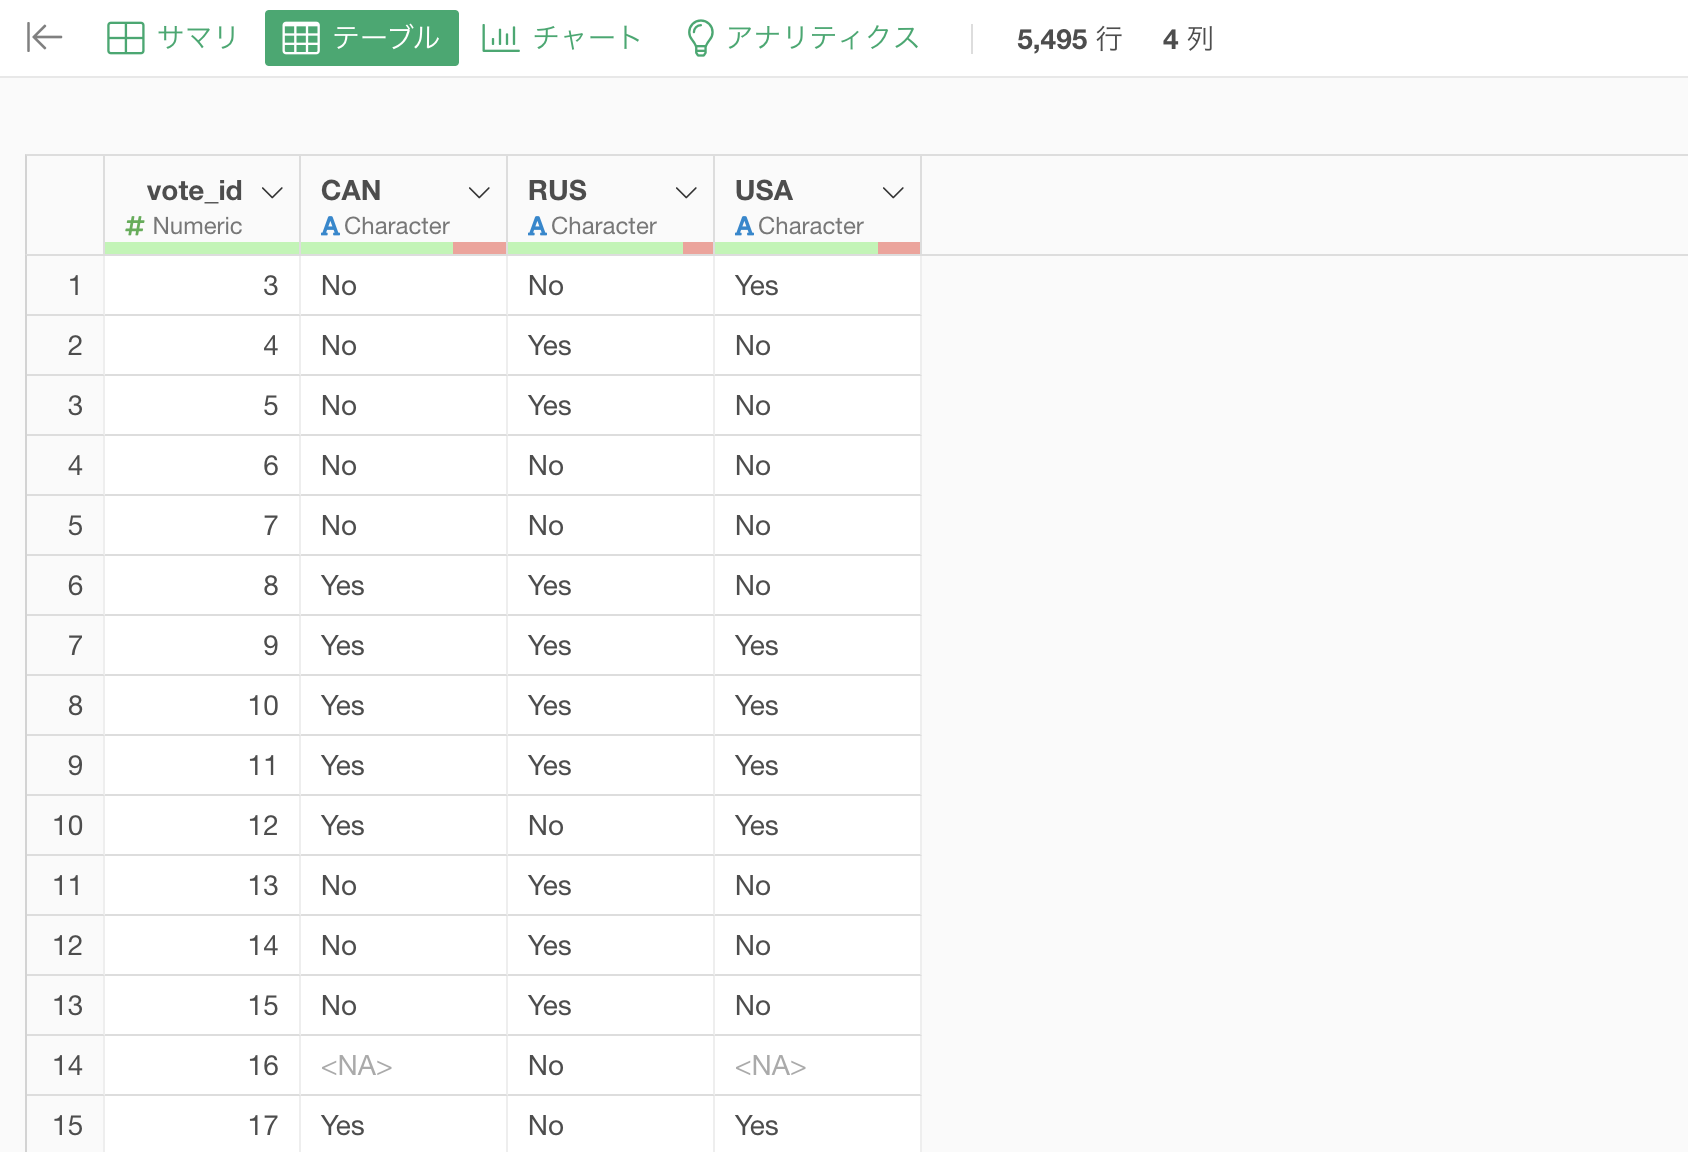Click USA cell No for vote_id 15

(x=817, y=1006)
